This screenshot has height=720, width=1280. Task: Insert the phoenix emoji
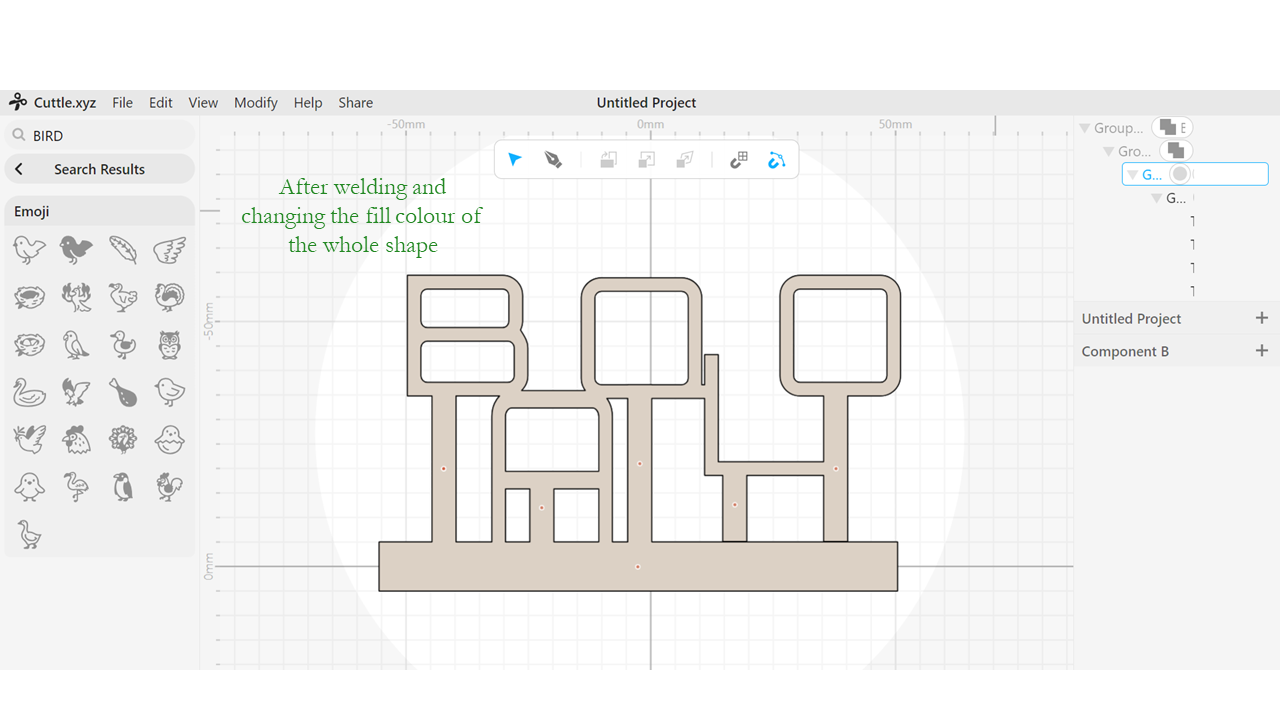point(76,296)
